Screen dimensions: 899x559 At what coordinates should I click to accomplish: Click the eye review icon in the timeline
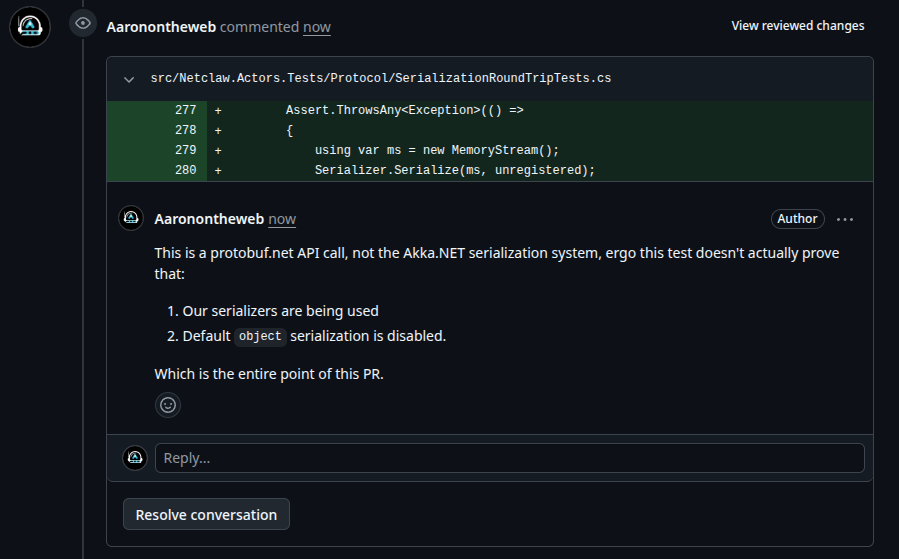pyautogui.click(x=83, y=24)
